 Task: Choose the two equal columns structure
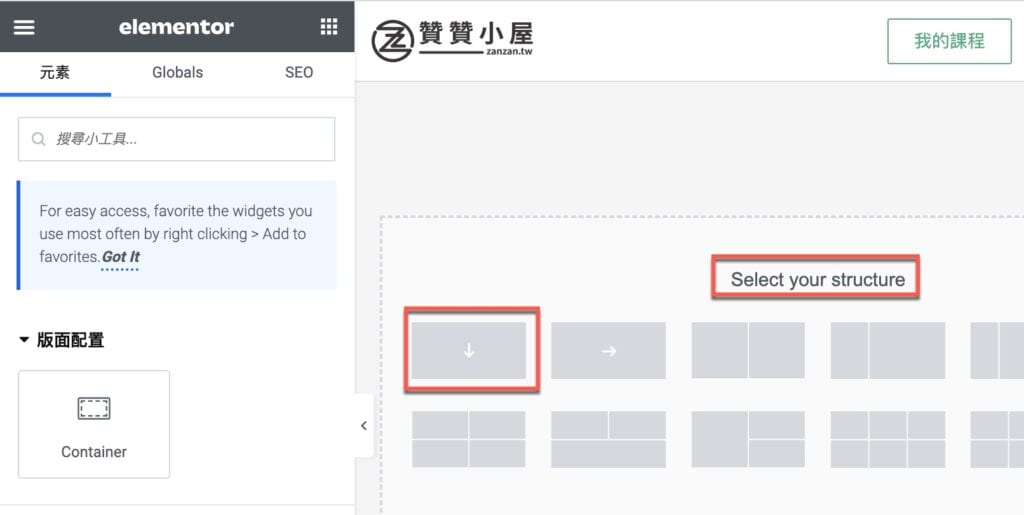(748, 351)
